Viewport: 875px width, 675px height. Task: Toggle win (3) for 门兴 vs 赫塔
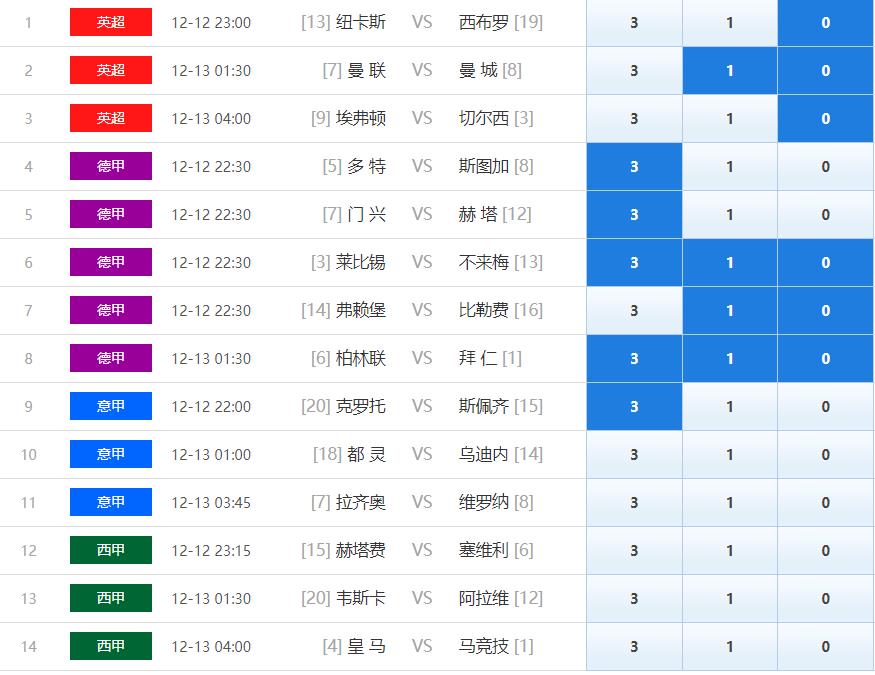pos(634,215)
